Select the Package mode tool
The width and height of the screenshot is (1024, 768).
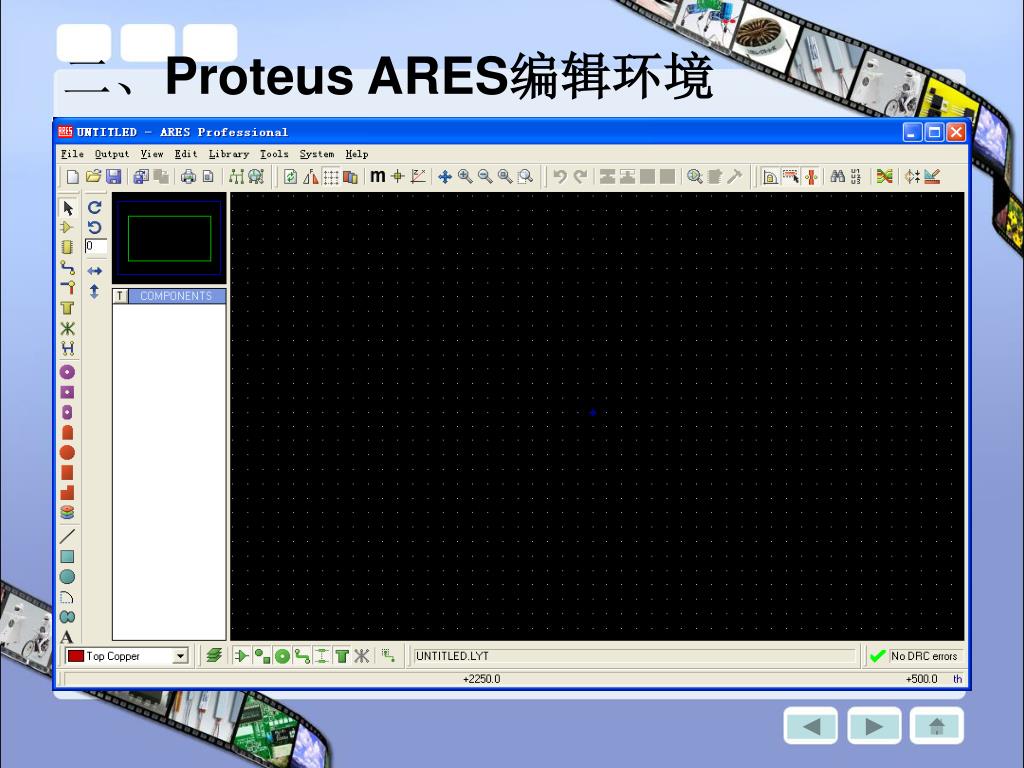(67, 247)
